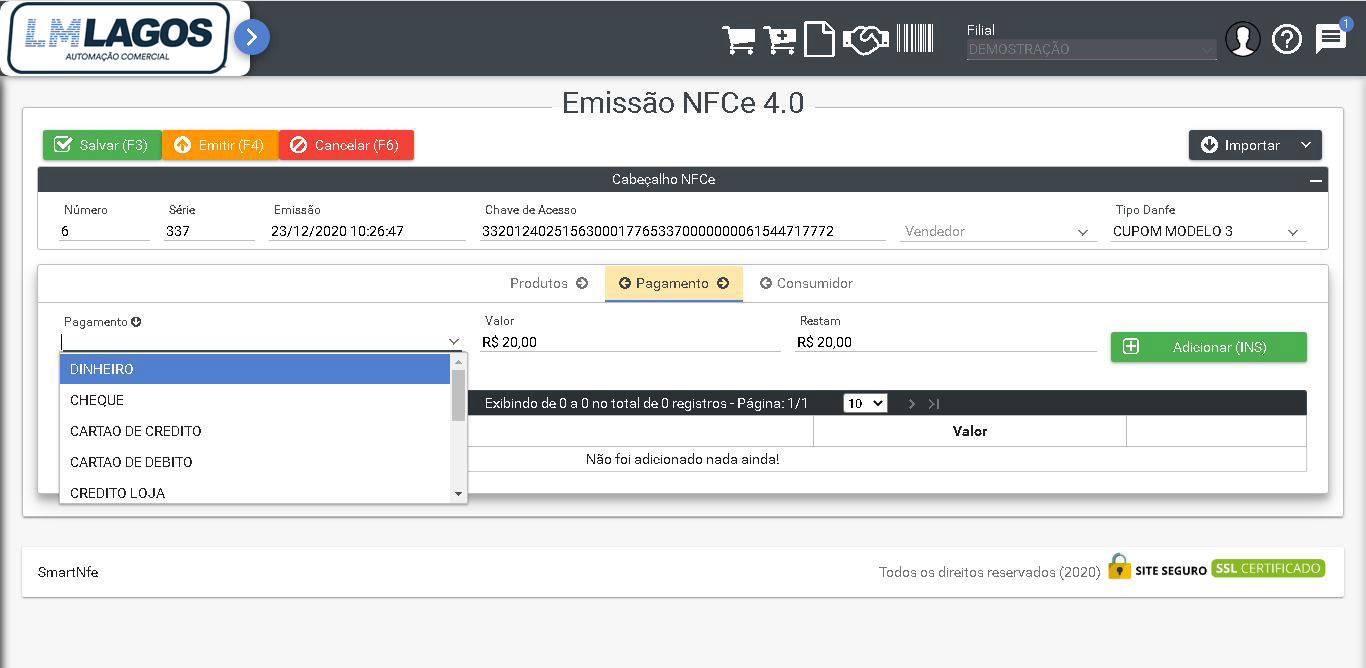The width and height of the screenshot is (1366, 668).
Task: Collapse the Cabeçalho NFCe panel
Action: coord(1316,180)
